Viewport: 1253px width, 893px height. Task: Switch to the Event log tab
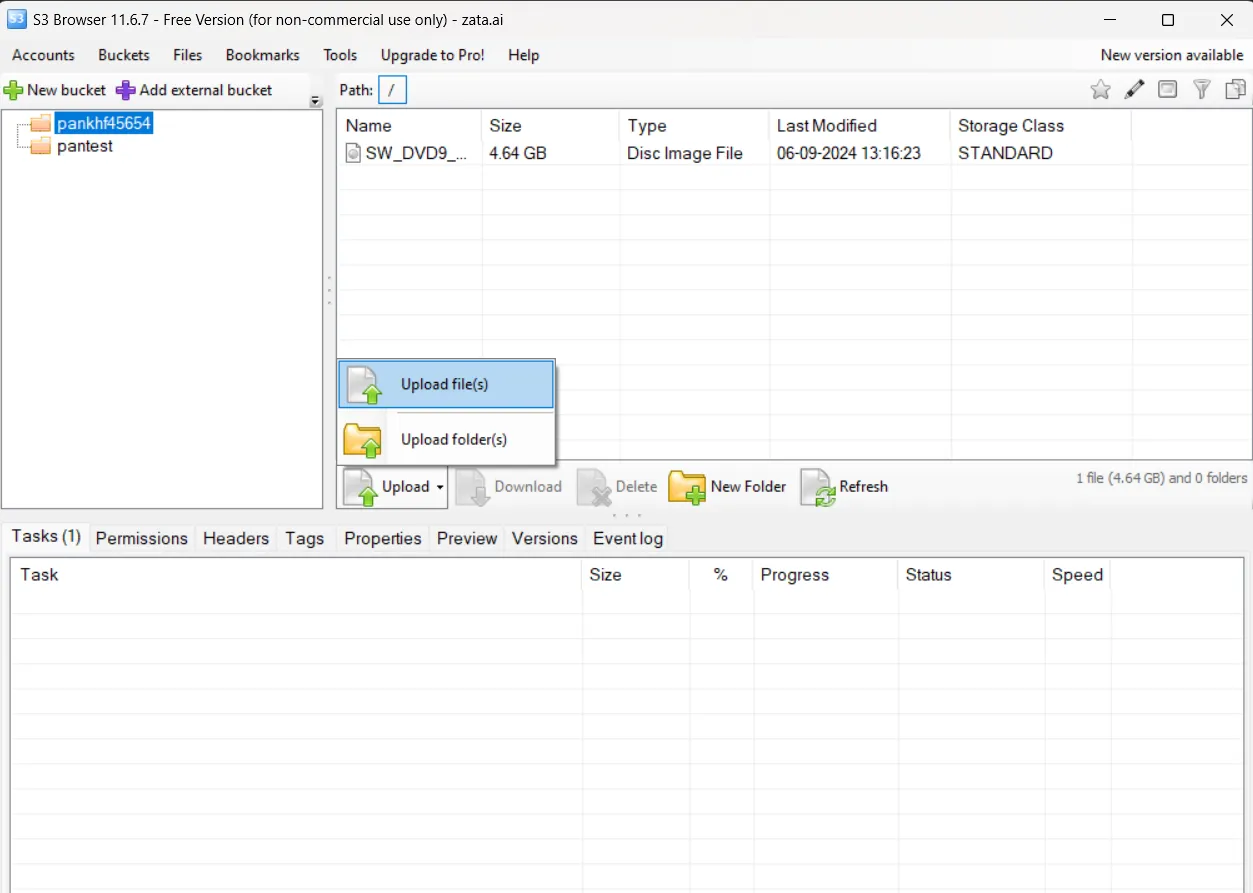point(628,538)
